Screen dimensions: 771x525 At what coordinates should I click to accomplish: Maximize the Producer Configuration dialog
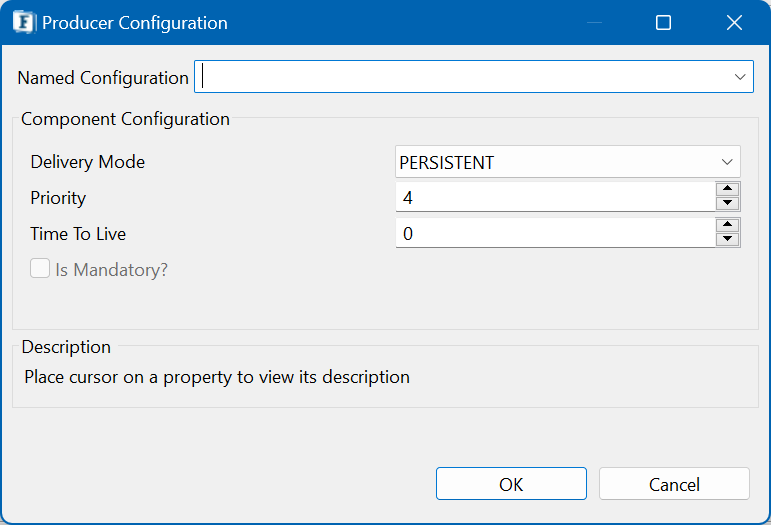[663, 23]
